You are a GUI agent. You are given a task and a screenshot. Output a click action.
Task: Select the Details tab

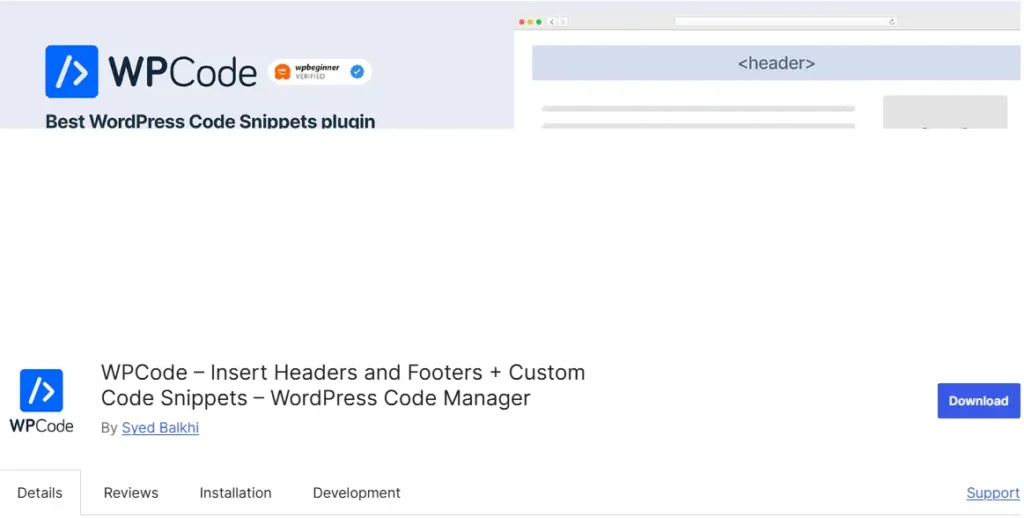(40, 493)
